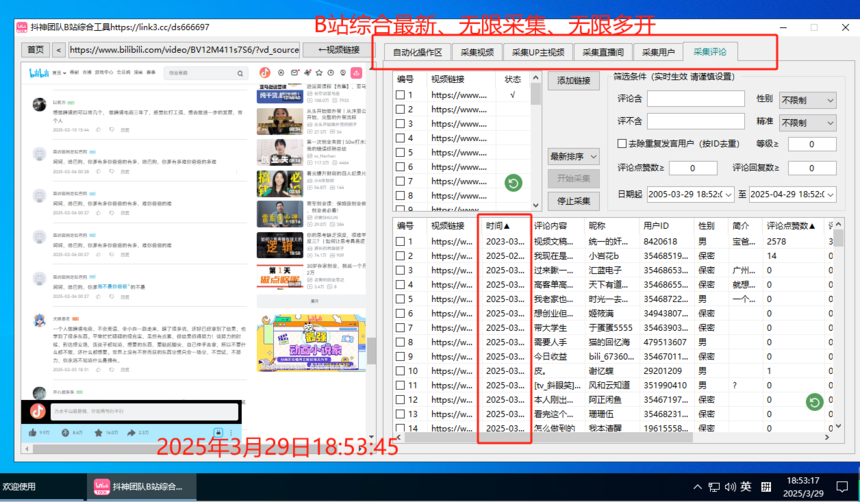860x502 pixels.
Task: Expand the 首页 menu in bilibili nav
Action: coord(60,72)
